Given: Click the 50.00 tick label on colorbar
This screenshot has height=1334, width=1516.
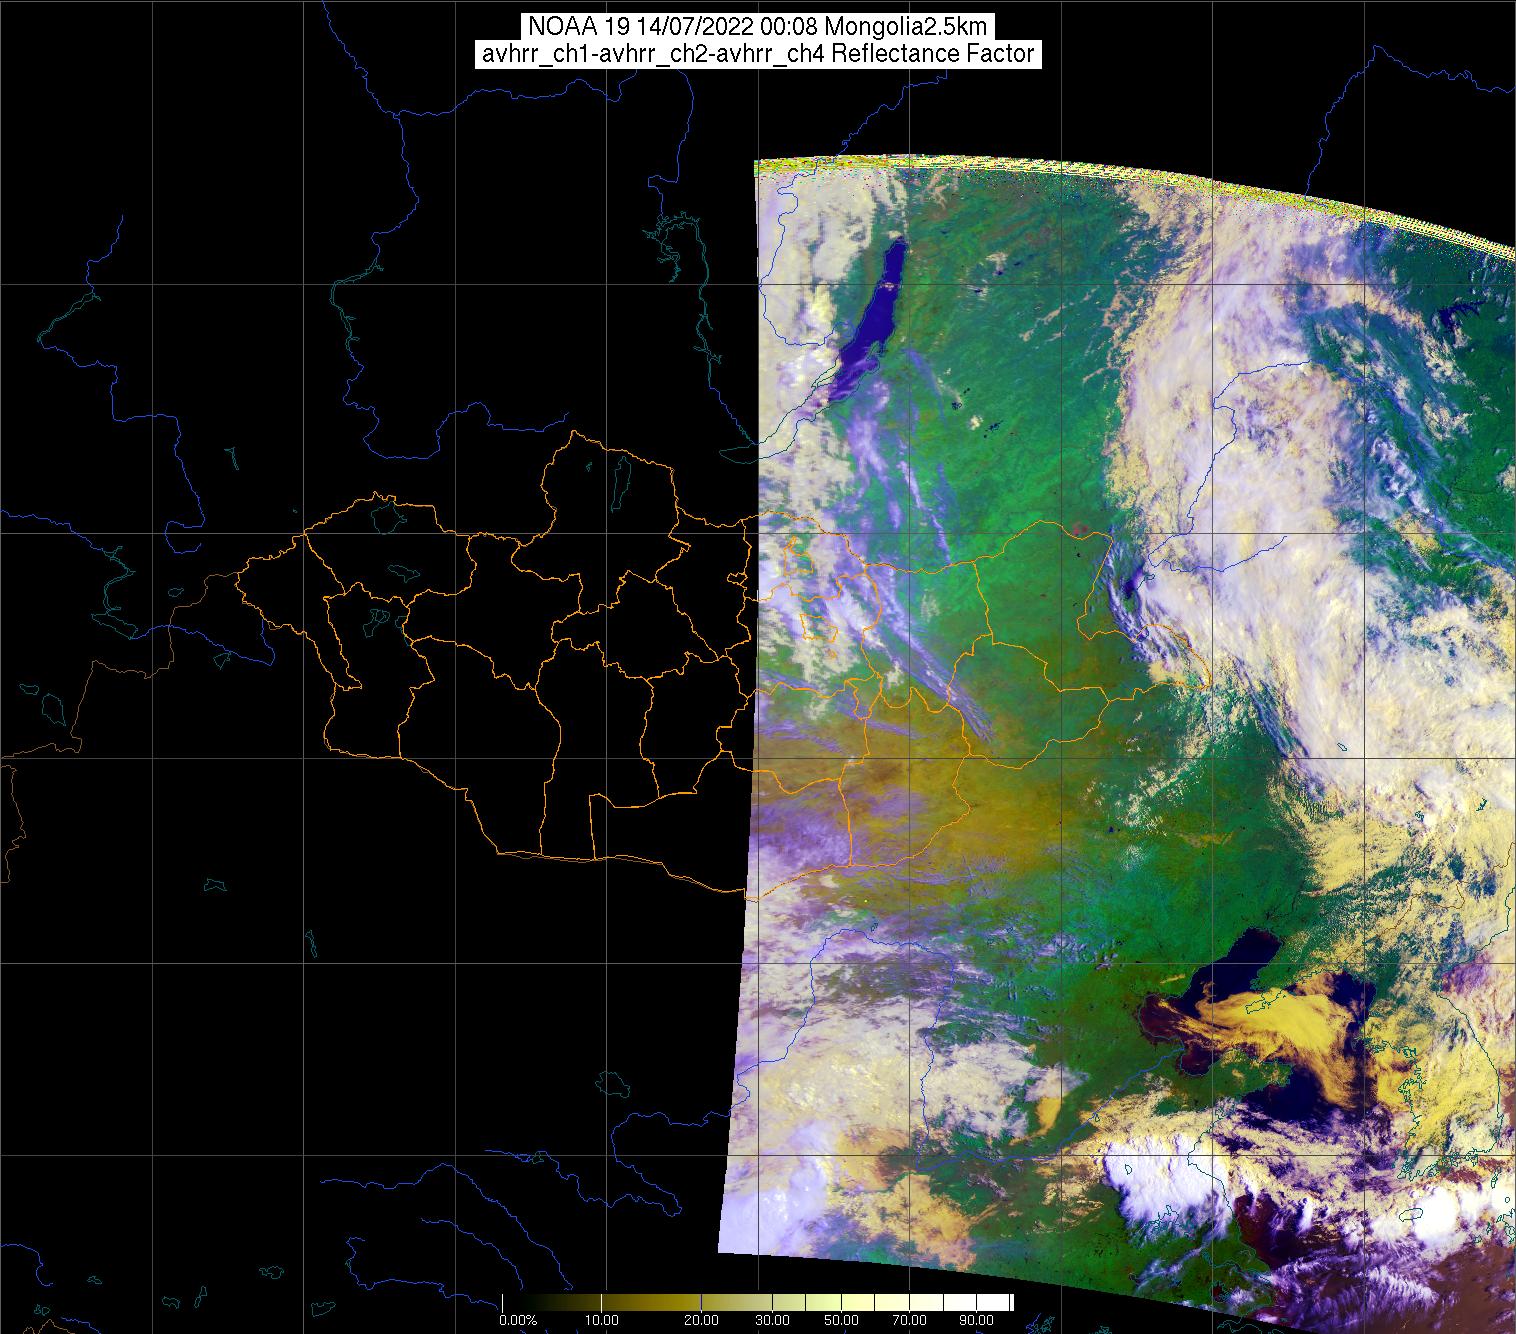Looking at the screenshot, I should tap(842, 1320).
